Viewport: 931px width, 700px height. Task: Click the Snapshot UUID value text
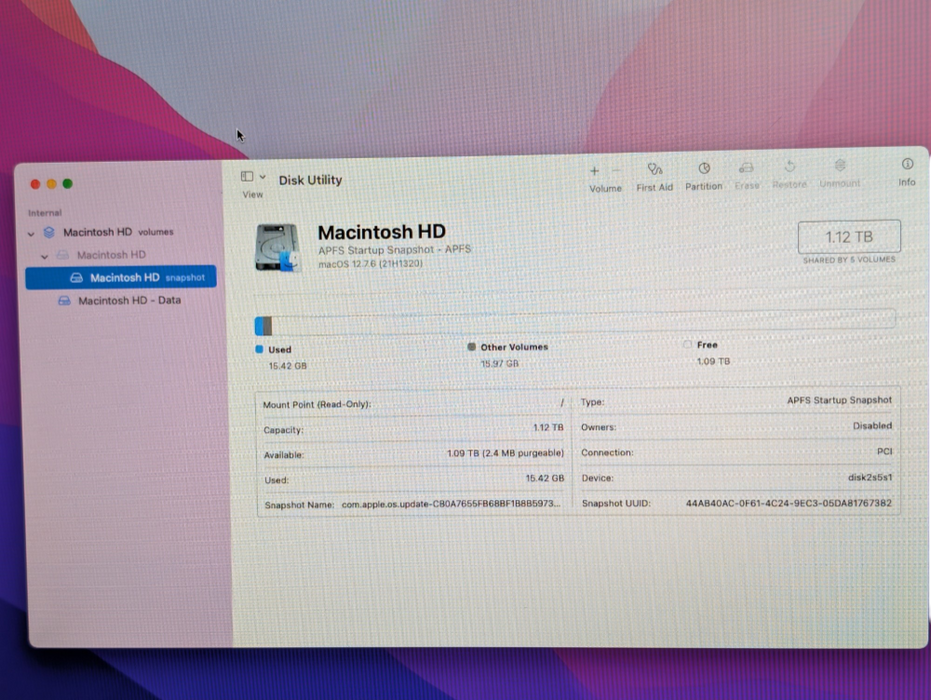pyautogui.click(x=788, y=503)
